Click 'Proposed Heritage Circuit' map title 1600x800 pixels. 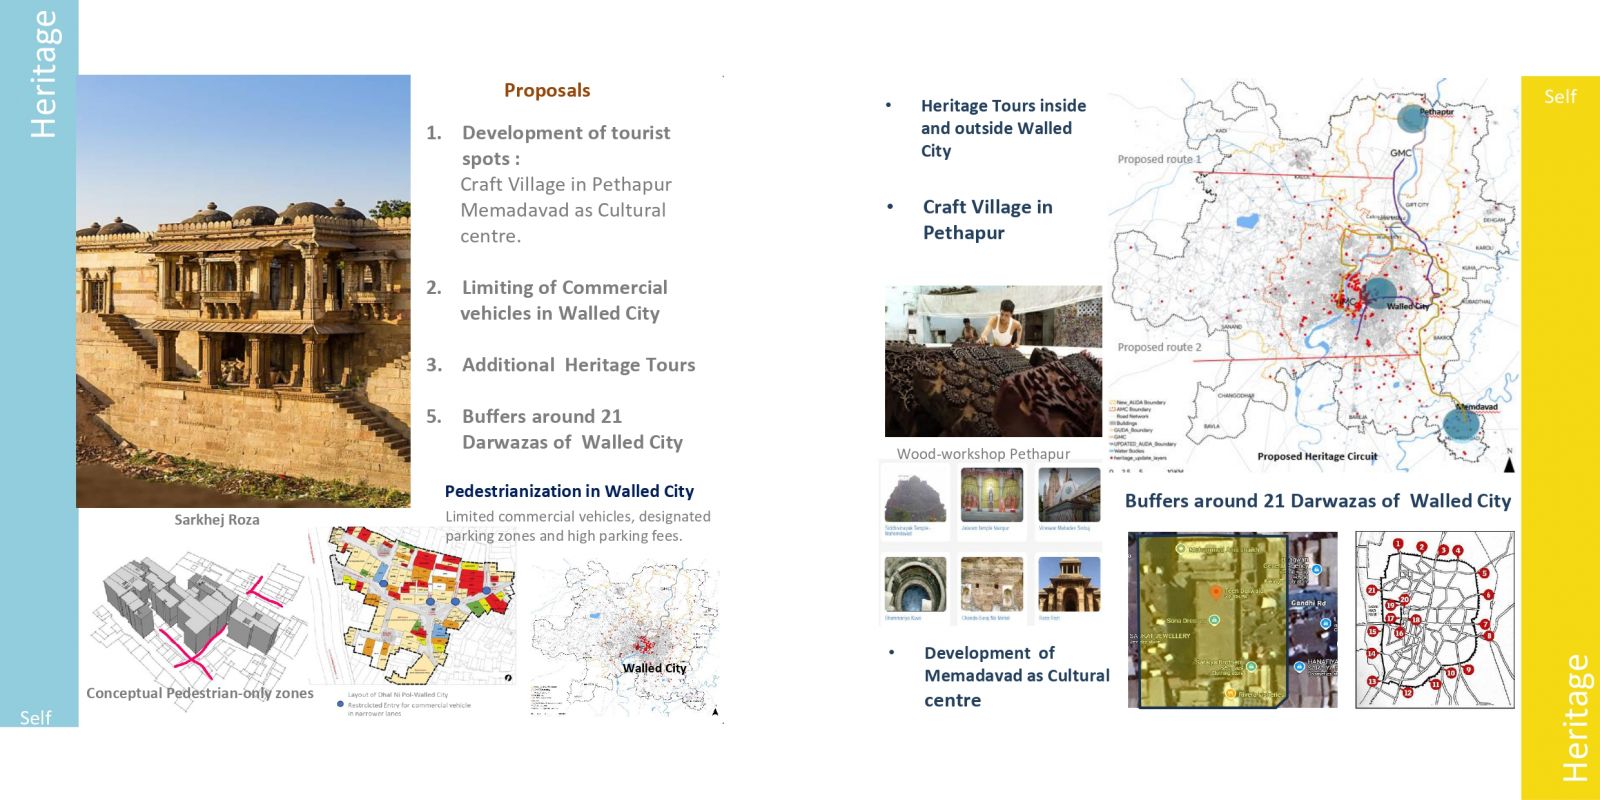(x=1317, y=456)
